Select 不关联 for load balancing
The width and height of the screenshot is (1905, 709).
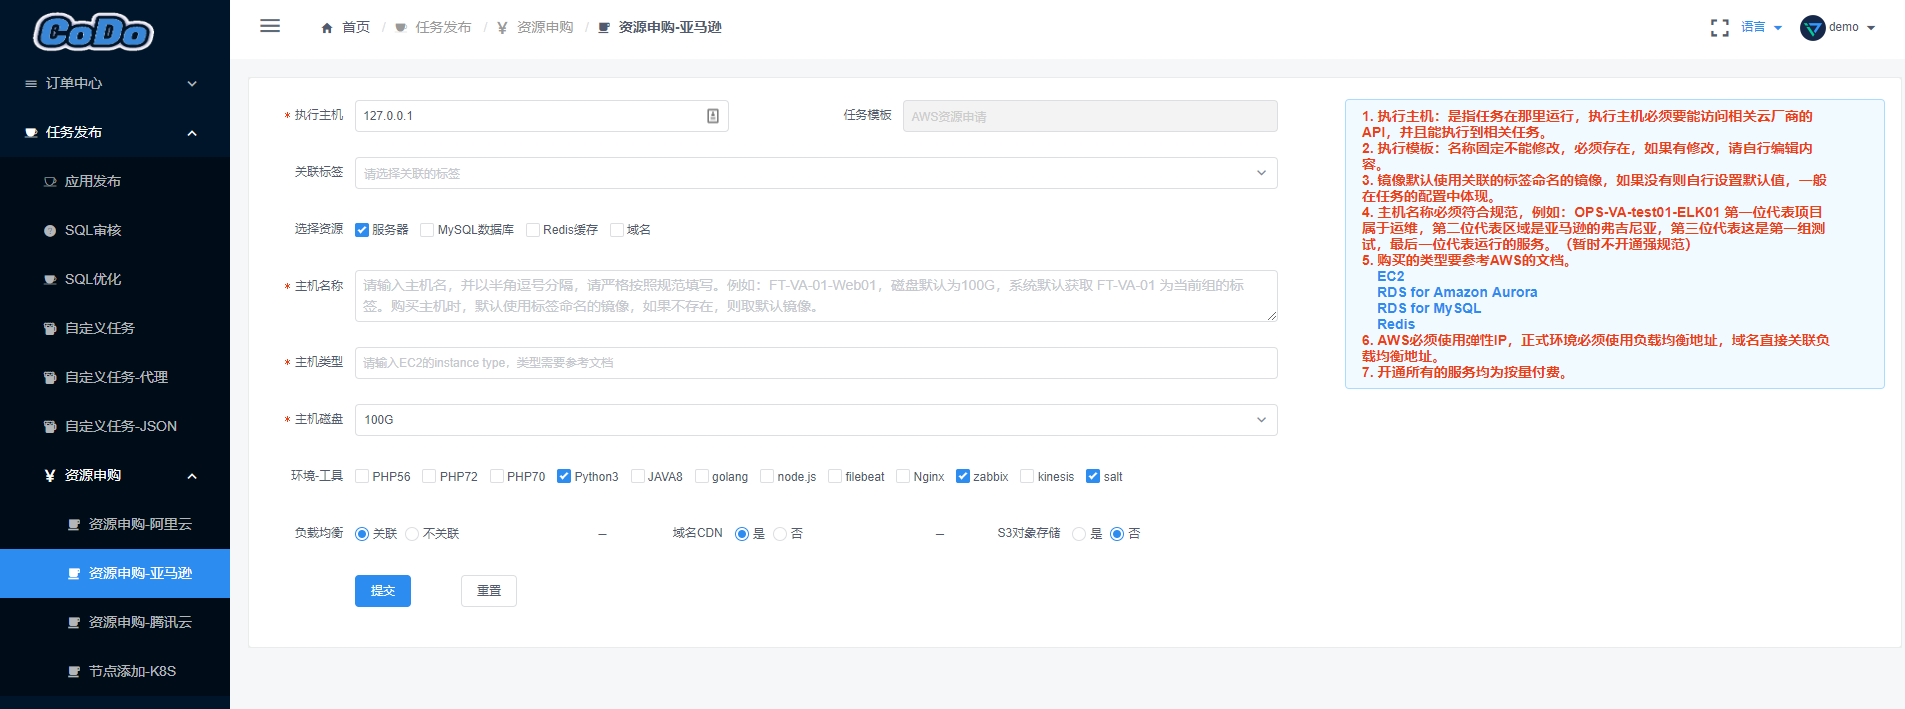click(412, 534)
